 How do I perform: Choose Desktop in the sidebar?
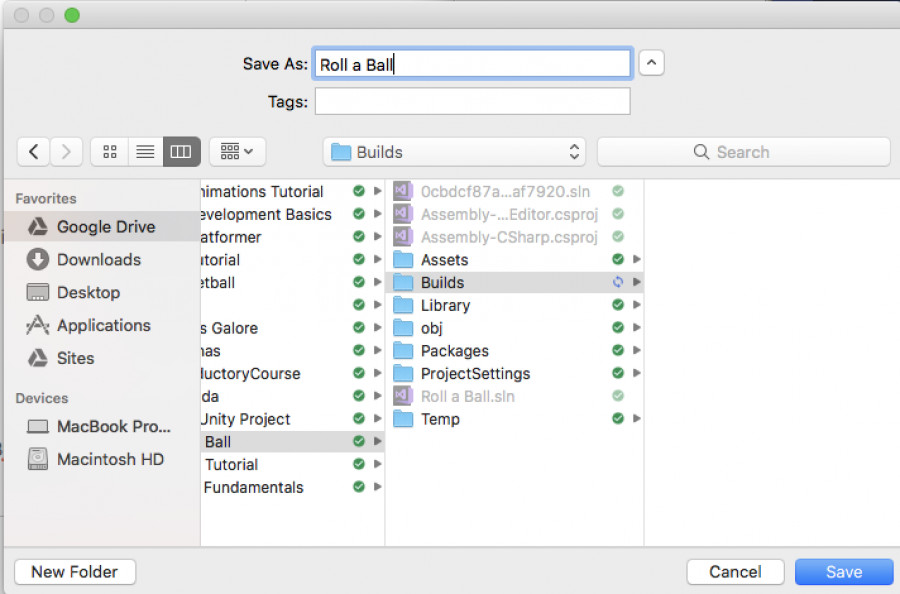tap(88, 293)
